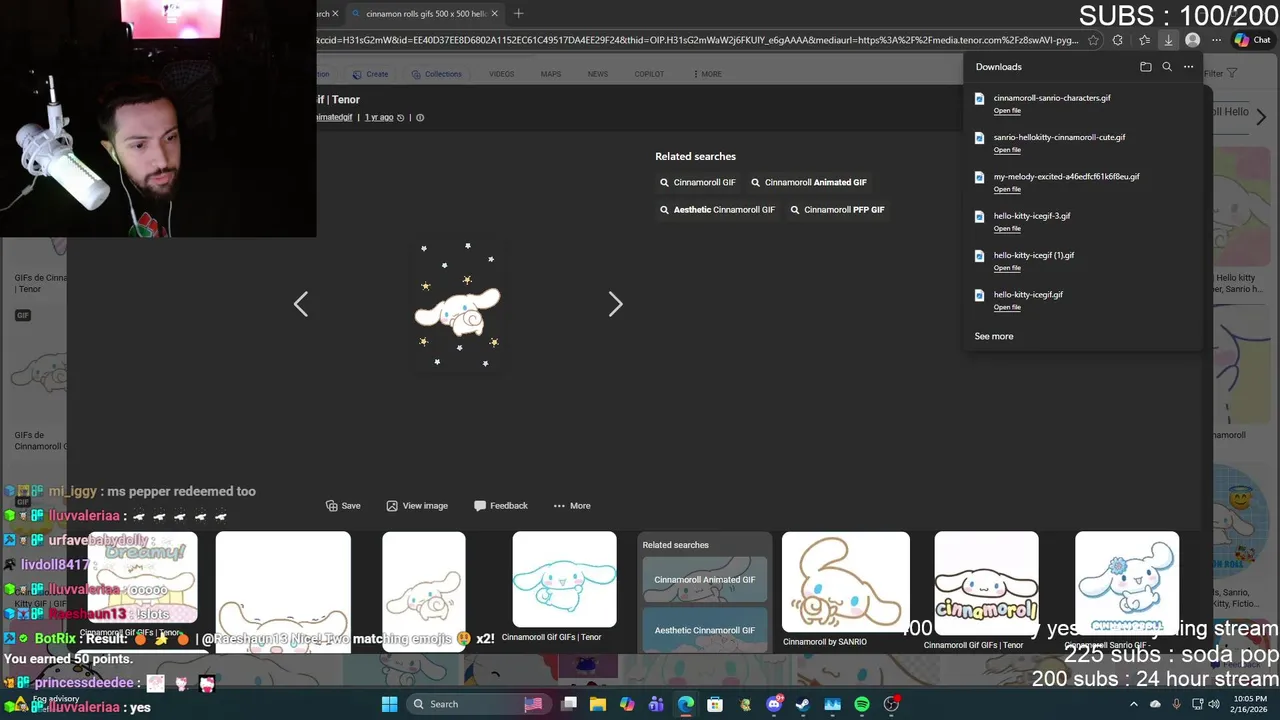The height and width of the screenshot is (720, 1280).
Task: Search related Cinnamoroll PFP GIF
Action: point(837,210)
